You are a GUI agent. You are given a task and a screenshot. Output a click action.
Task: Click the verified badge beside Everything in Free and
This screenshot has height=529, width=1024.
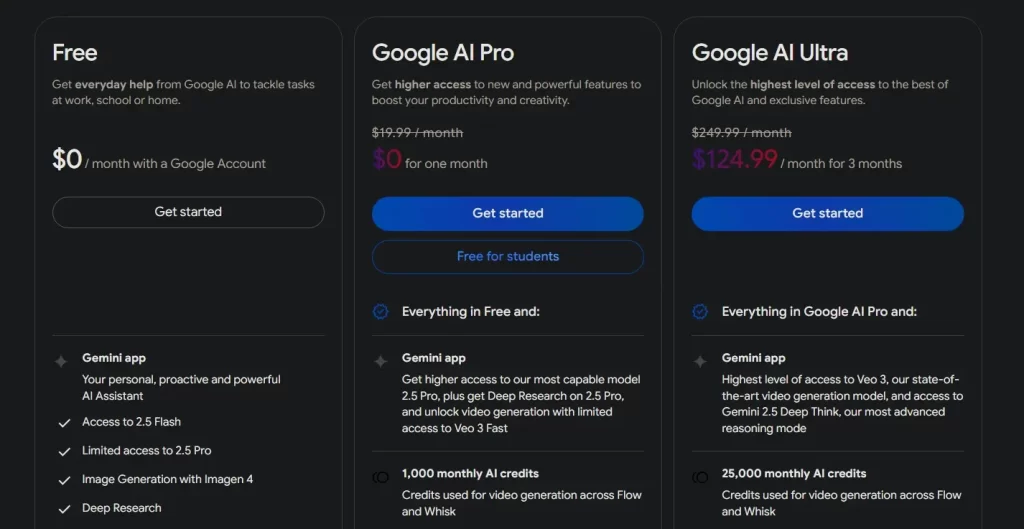click(x=380, y=312)
